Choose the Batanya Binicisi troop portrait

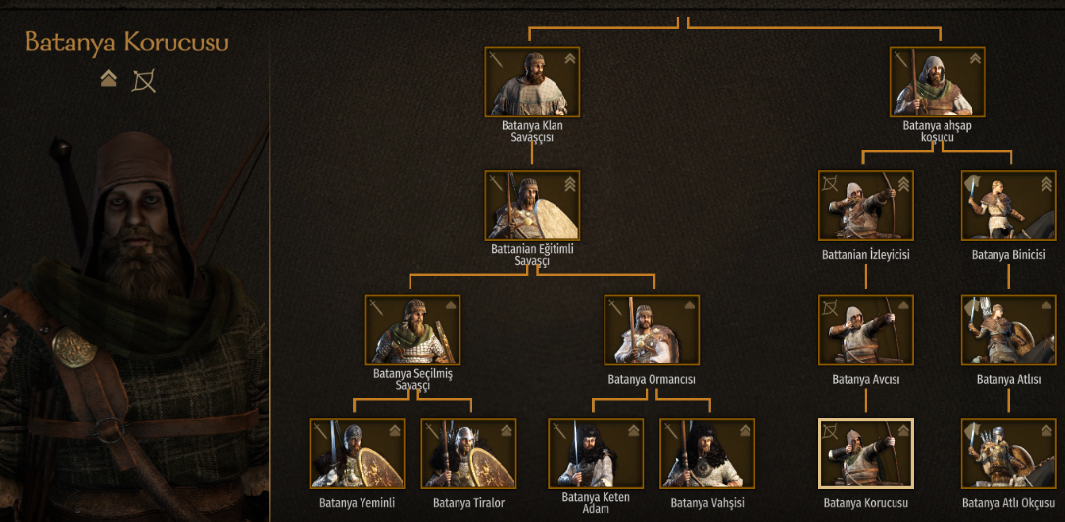tap(1009, 206)
